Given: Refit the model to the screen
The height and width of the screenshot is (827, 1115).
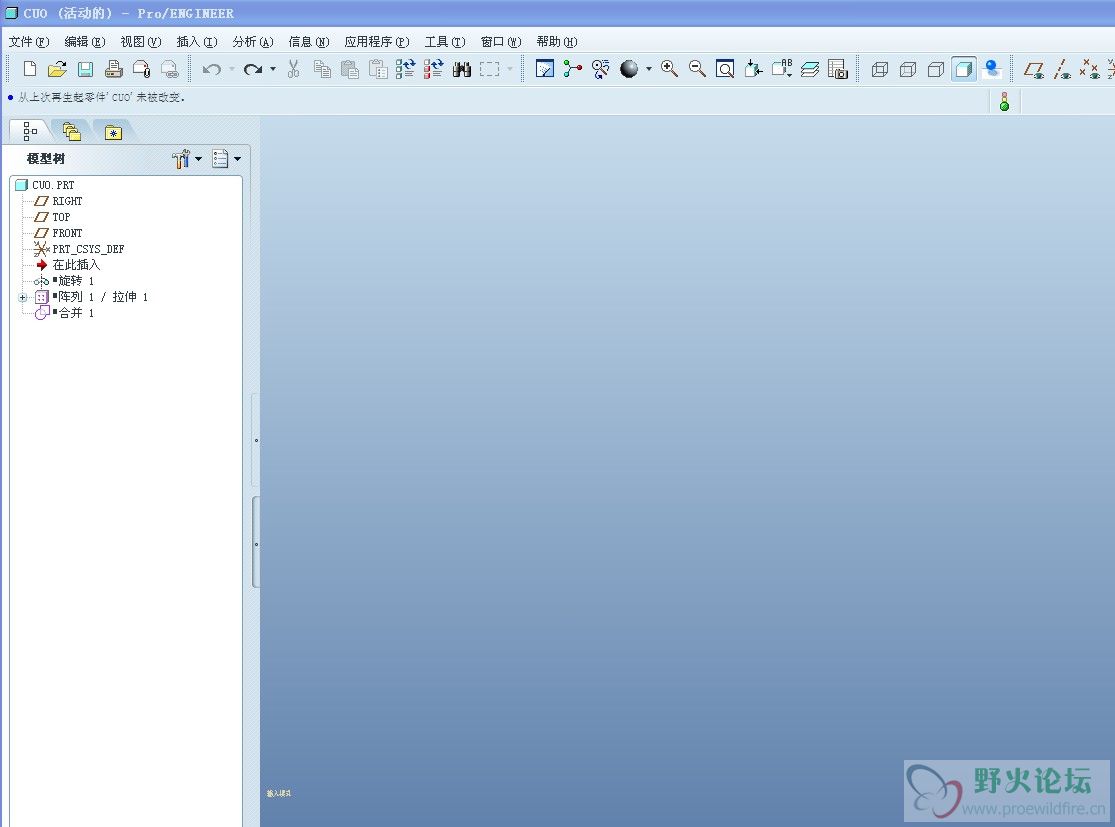Looking at the screenshot, I should click(725, 69).
